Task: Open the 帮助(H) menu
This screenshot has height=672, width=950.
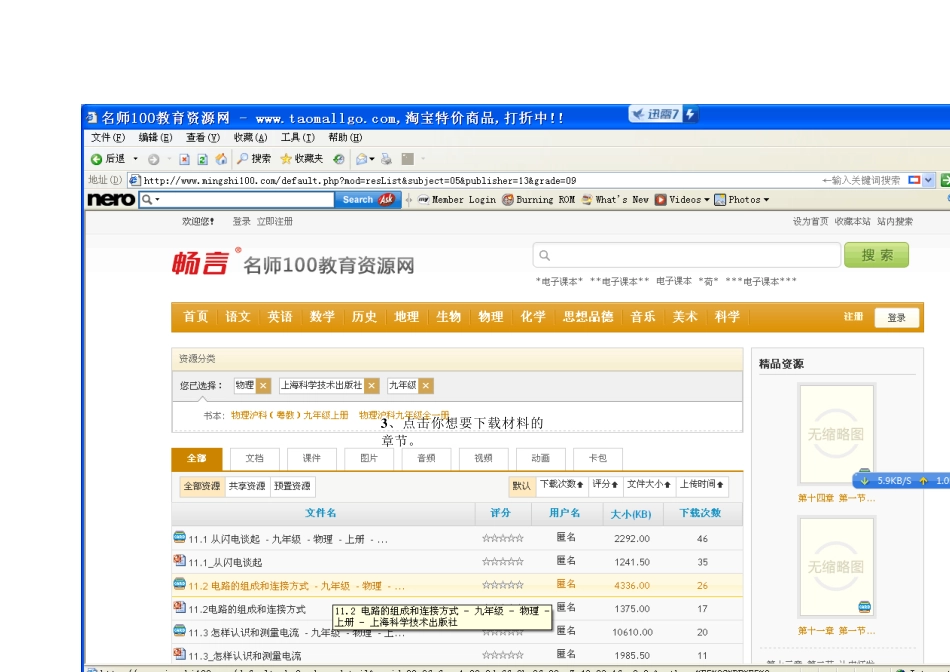Action: [x=345, y=138]
